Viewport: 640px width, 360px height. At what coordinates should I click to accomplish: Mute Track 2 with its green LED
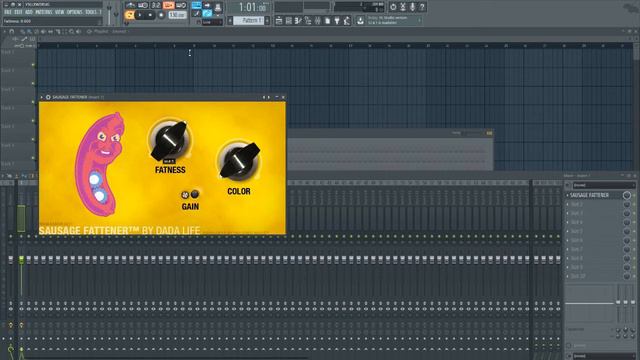tap(33, 83)
